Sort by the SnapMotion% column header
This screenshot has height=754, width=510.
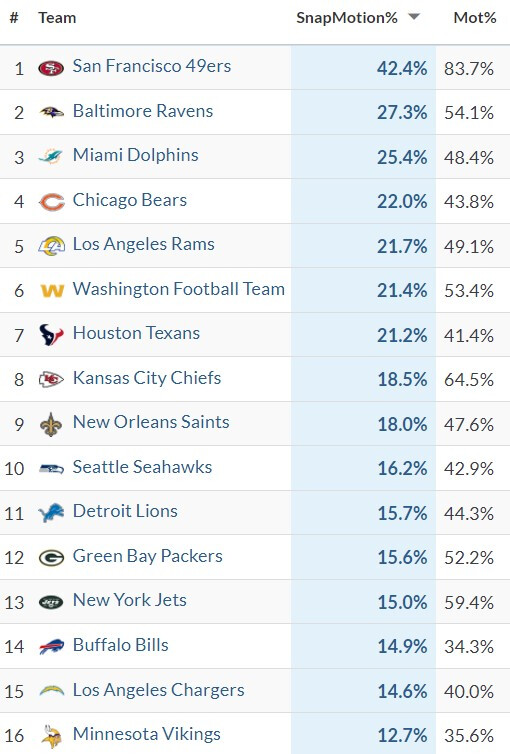coord(347,18)
